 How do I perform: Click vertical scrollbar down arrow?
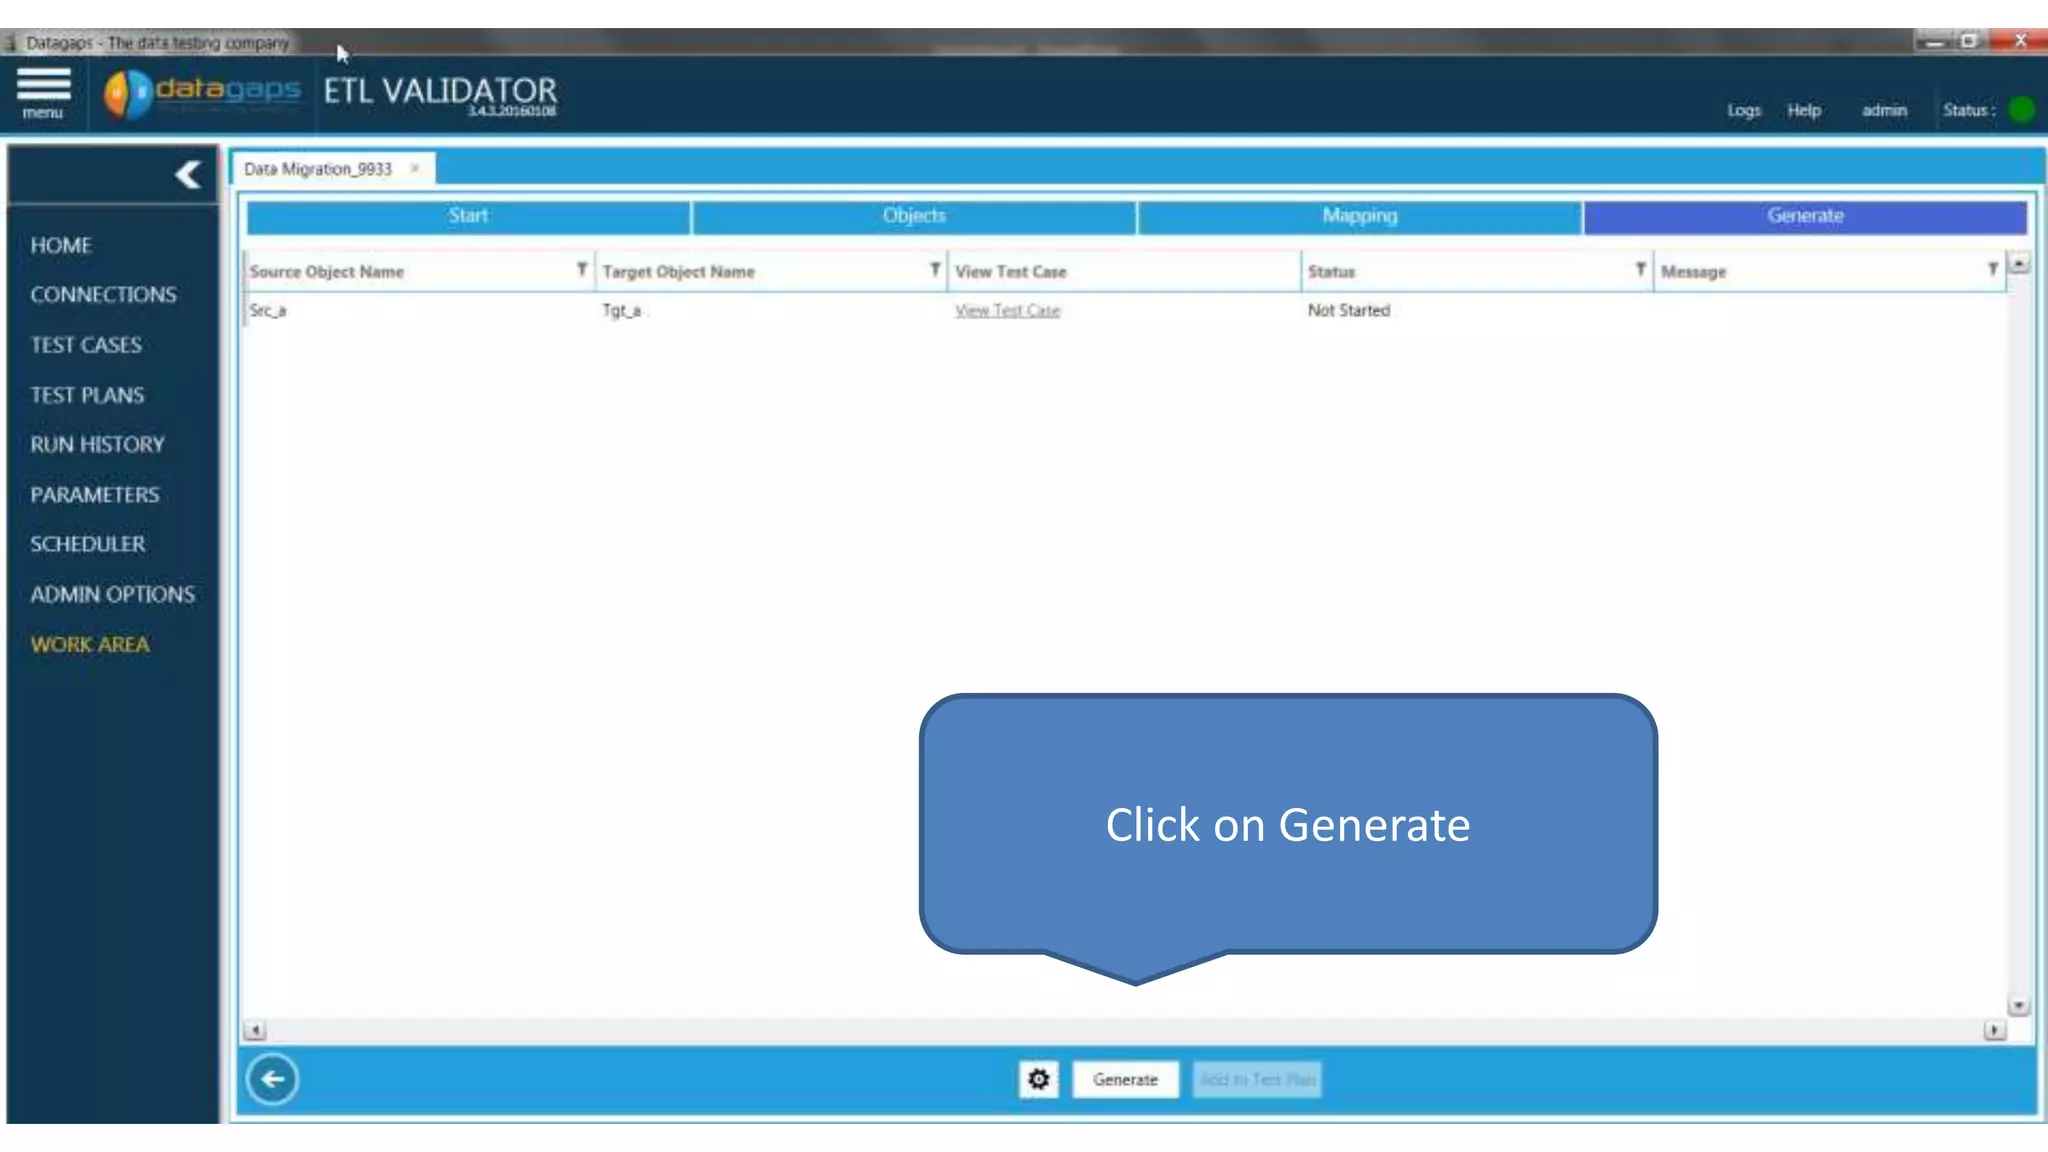(x=2019, y=1006)
